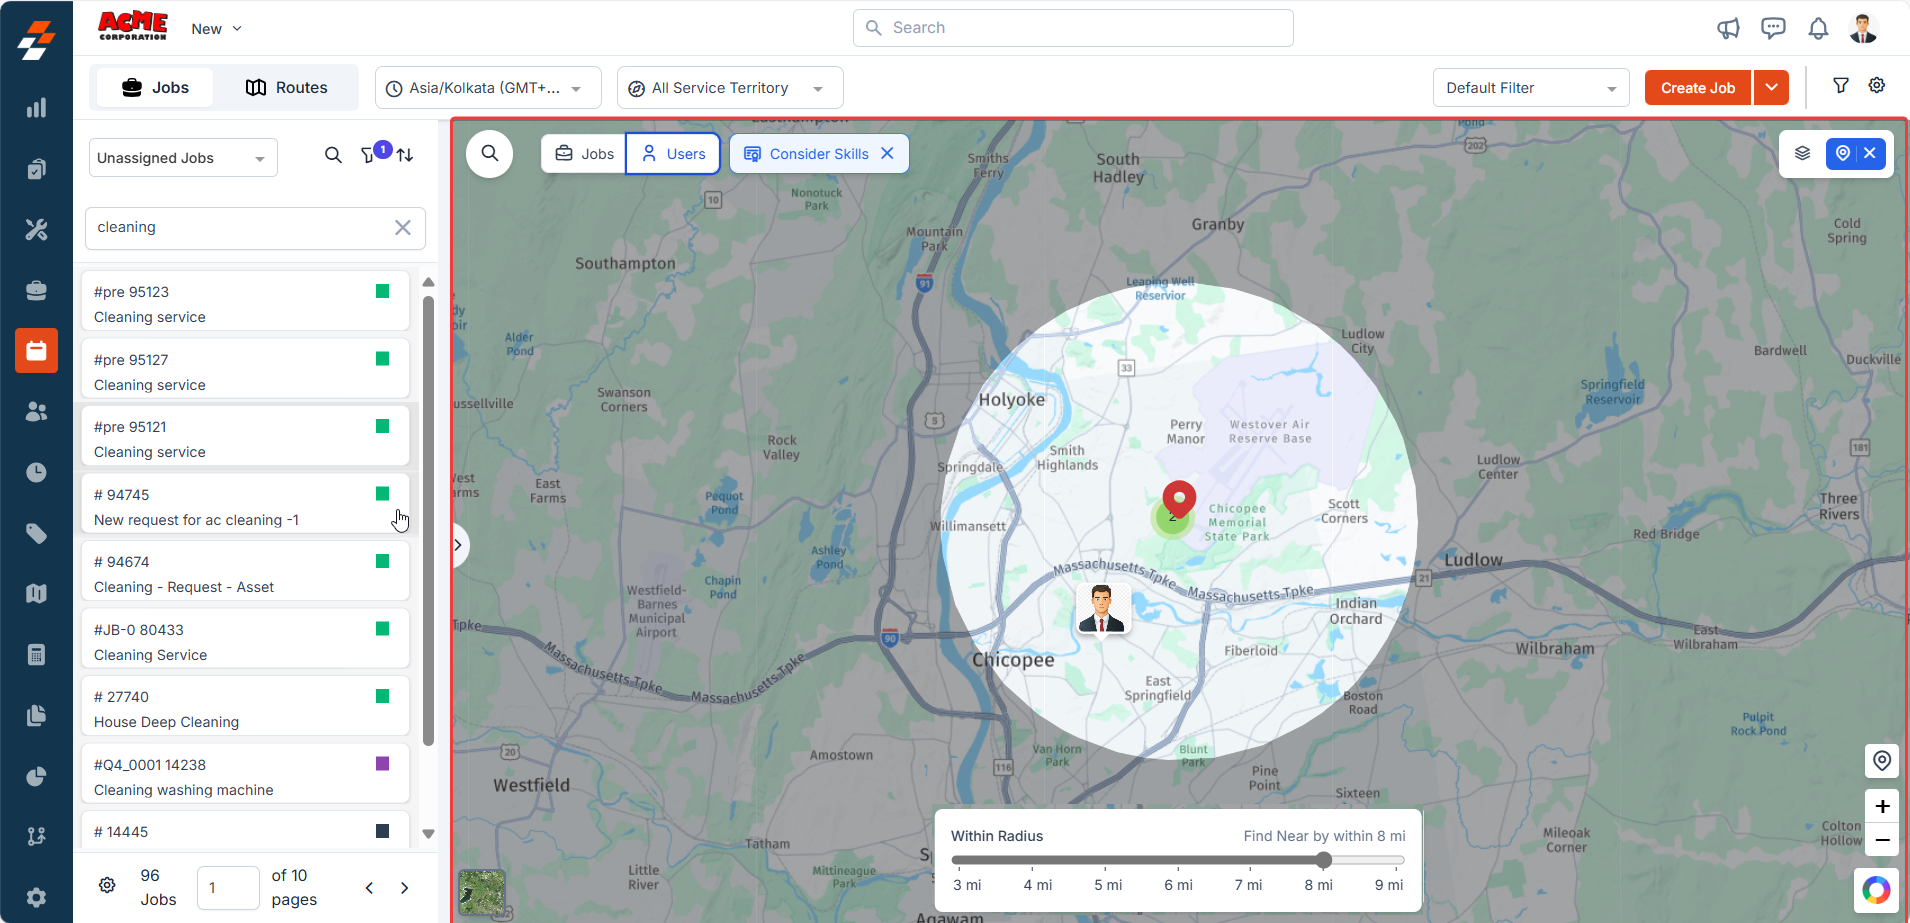Open the Default Filter dropdown
This screenshot has height=923, width=1910.
click(x=1530, y=88)
